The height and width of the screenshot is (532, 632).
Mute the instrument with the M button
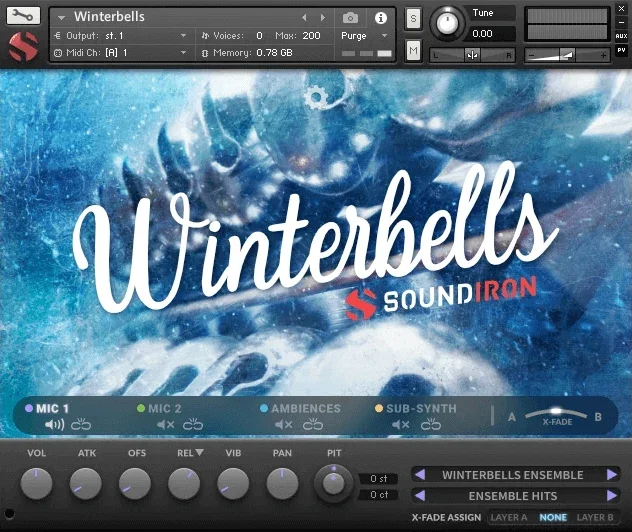click(x=413, y=50)
